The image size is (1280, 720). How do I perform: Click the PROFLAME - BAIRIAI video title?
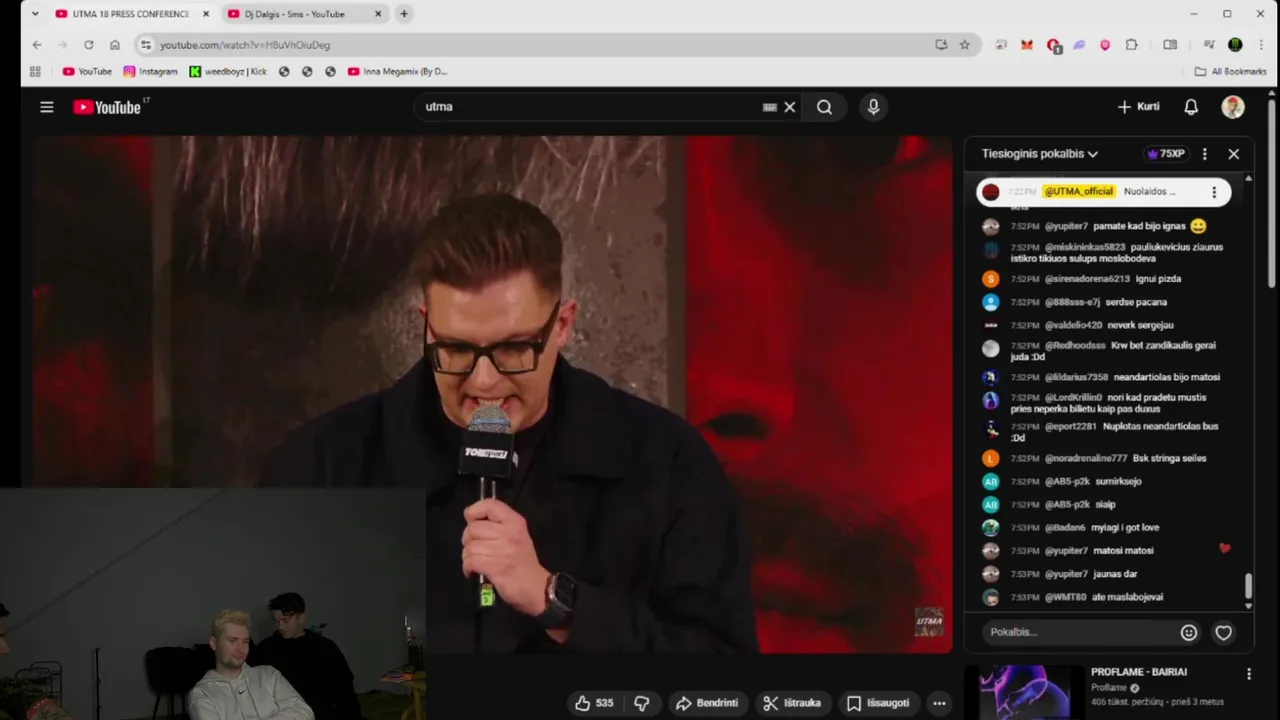(x=1139, y=672)
